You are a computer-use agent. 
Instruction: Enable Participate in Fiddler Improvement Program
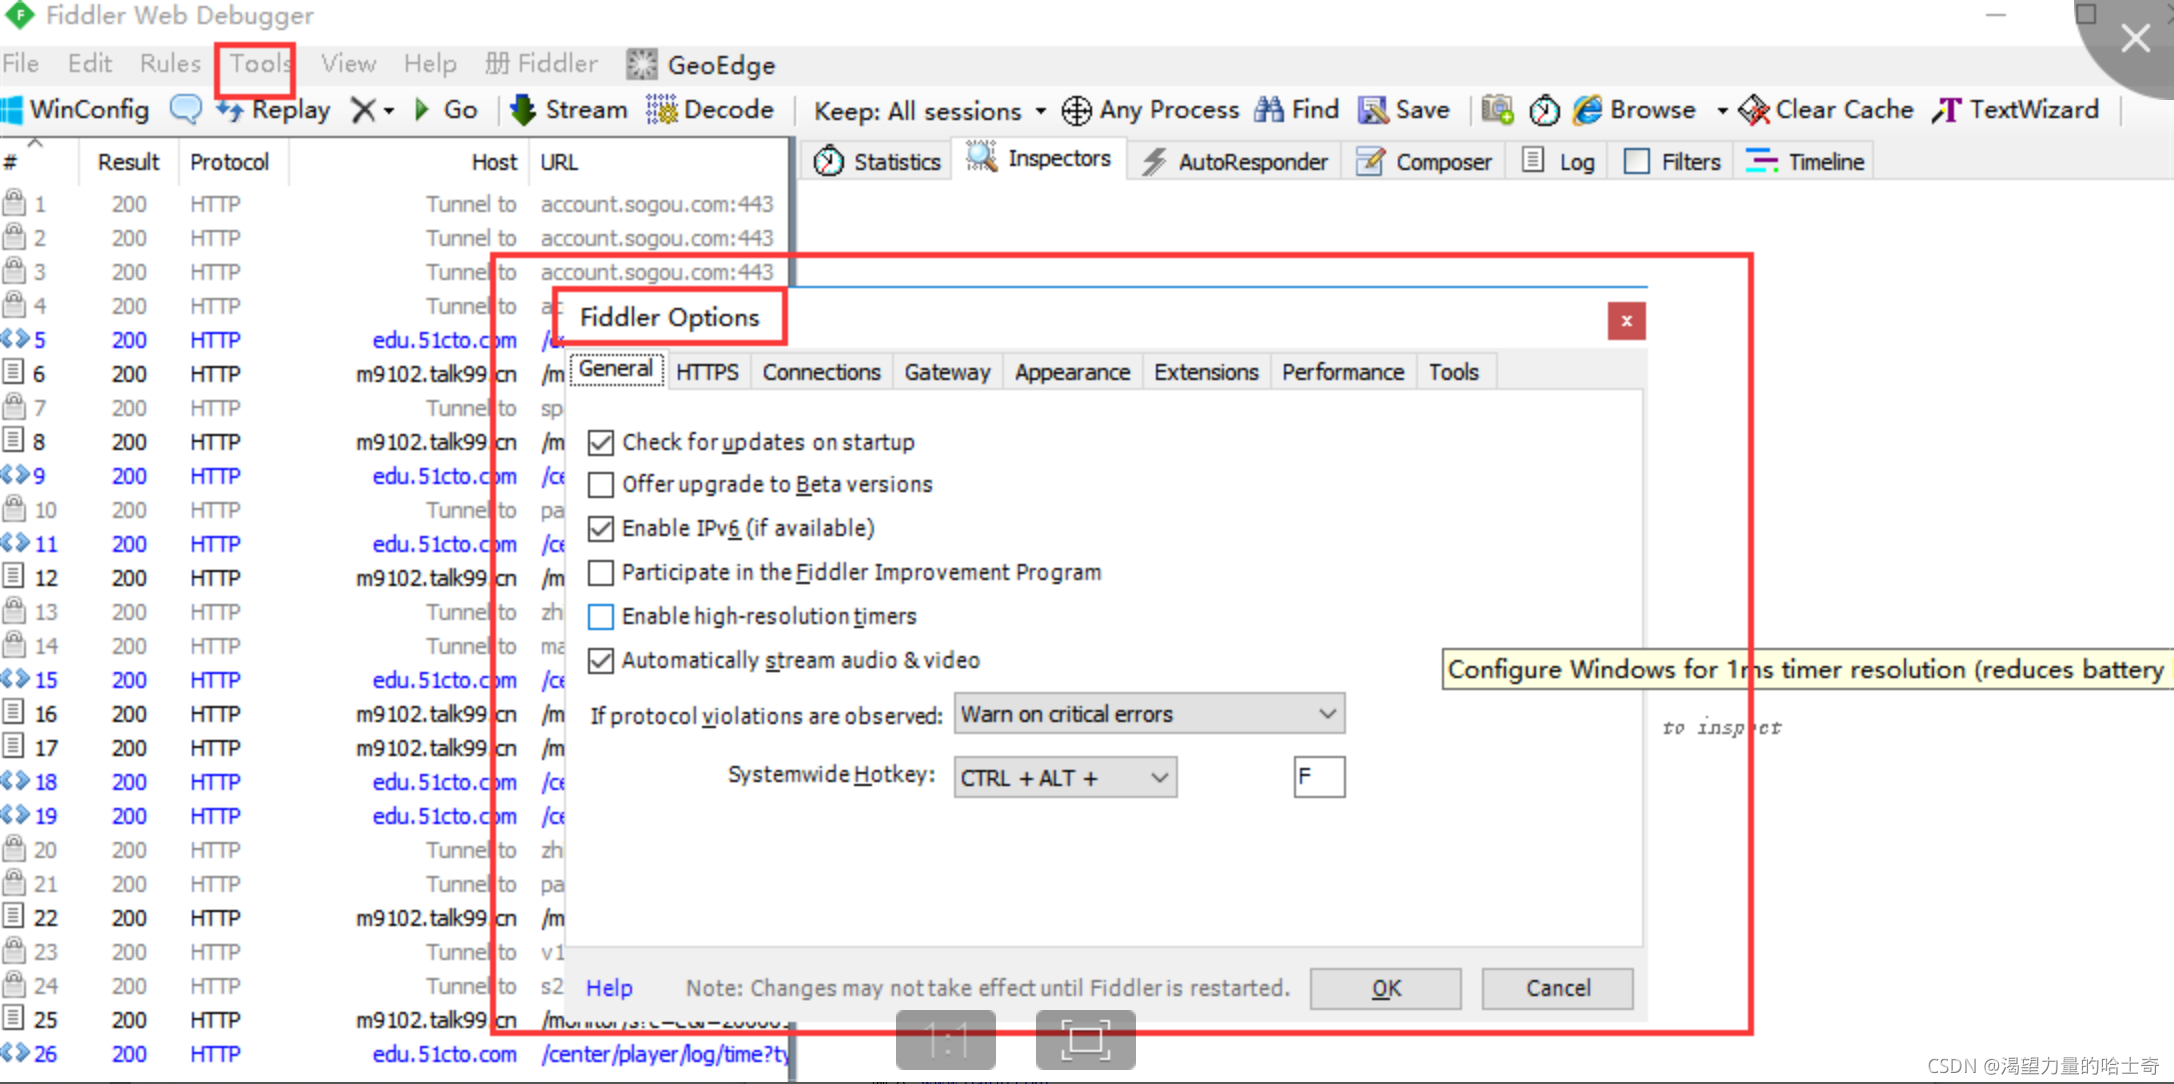(599, 572)
